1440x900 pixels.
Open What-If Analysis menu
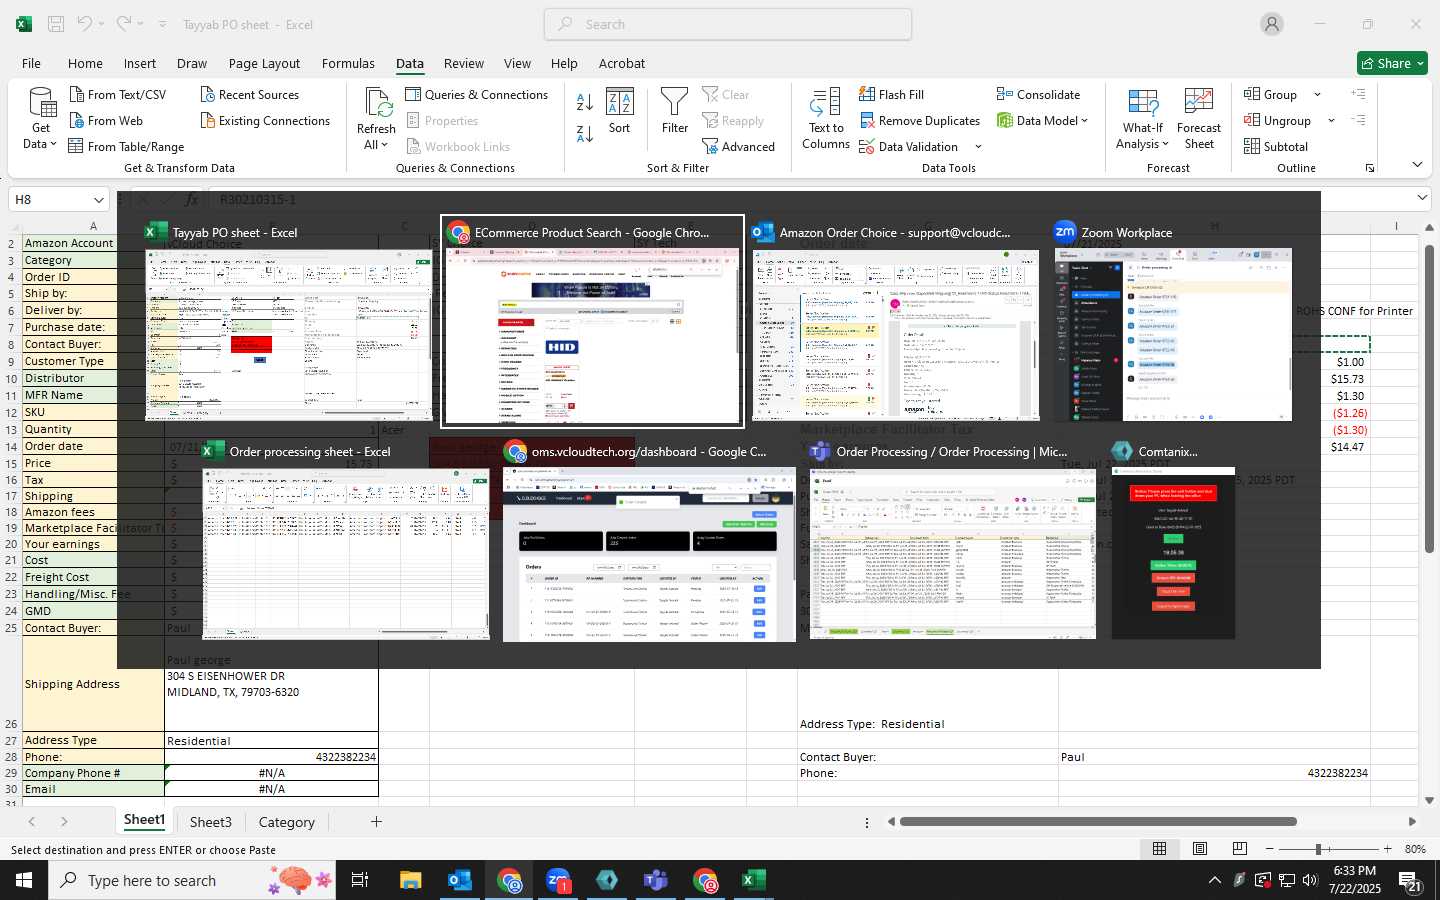(1143, 119)
